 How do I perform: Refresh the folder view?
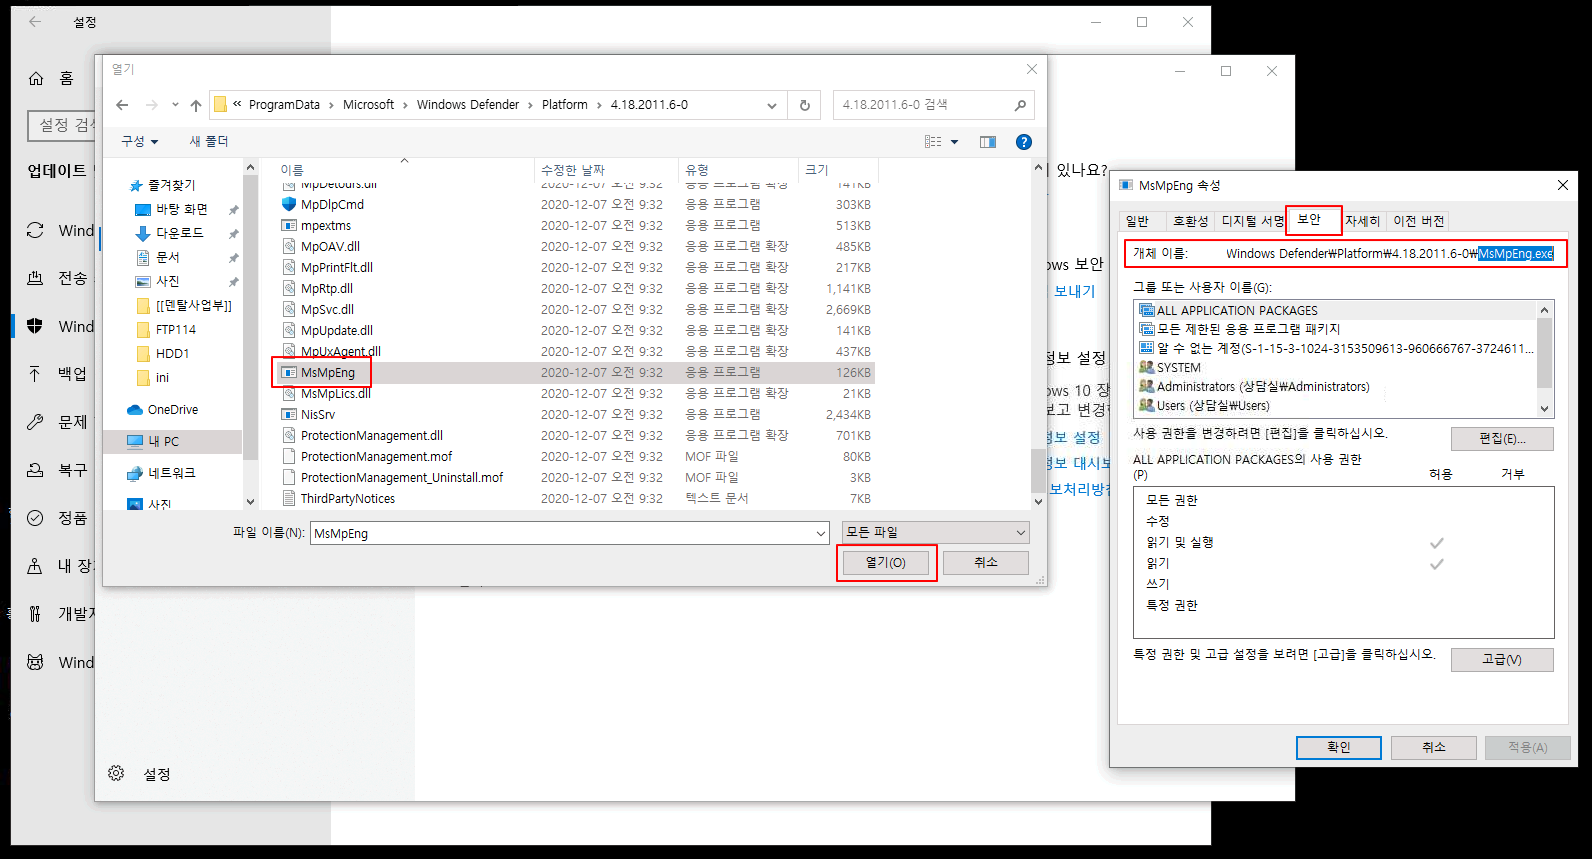[805, 105]
